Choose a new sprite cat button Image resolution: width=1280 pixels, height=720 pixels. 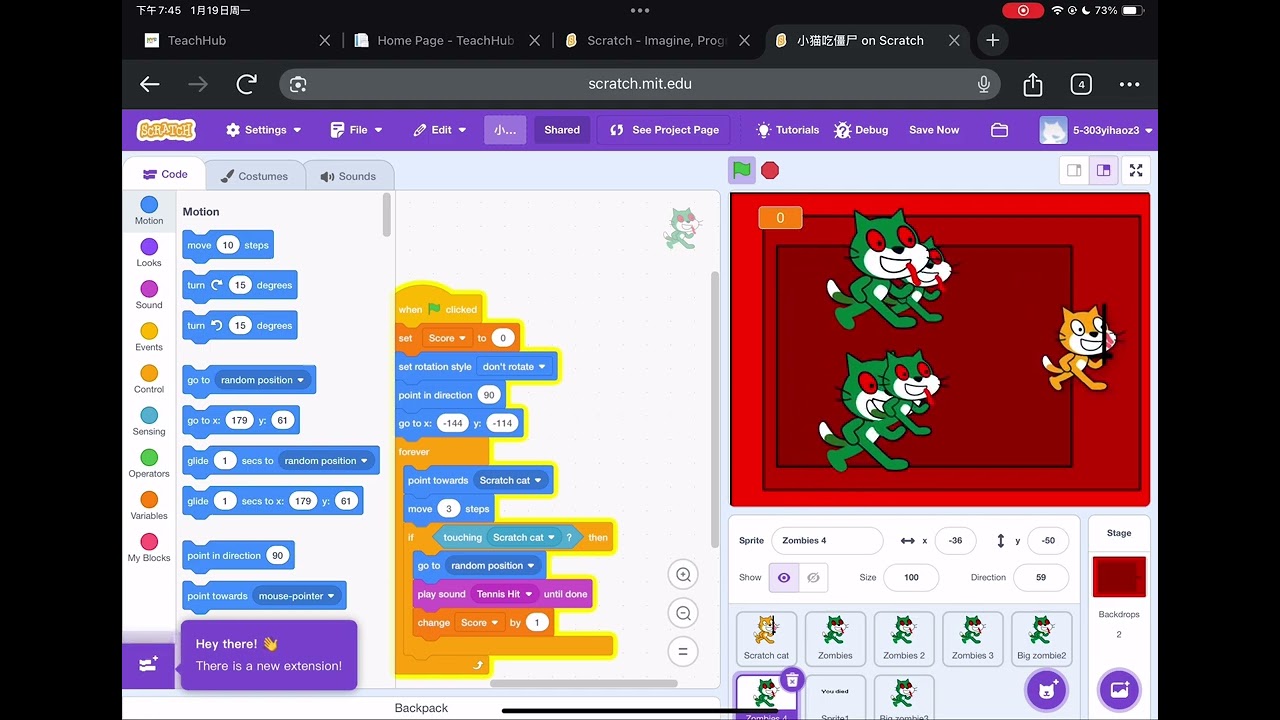pyautogui.click(x=1047, y=689)
